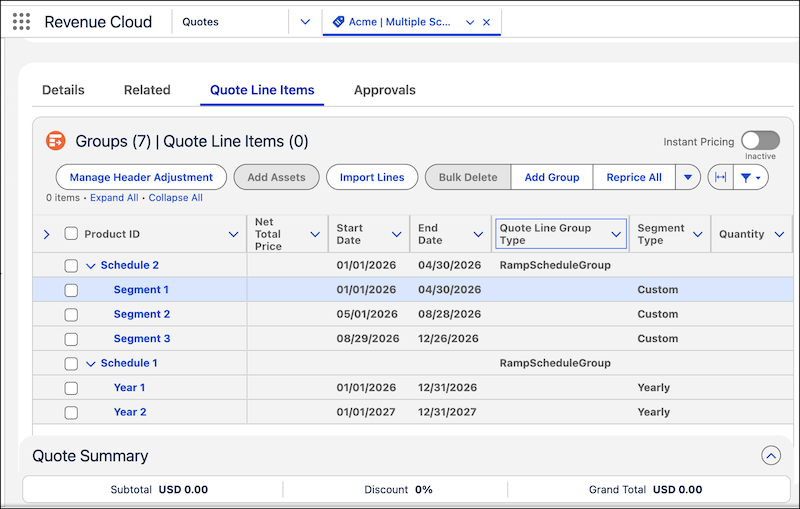Open Product ID column menu
The image size is (800, 509).
tap(233, 234)
